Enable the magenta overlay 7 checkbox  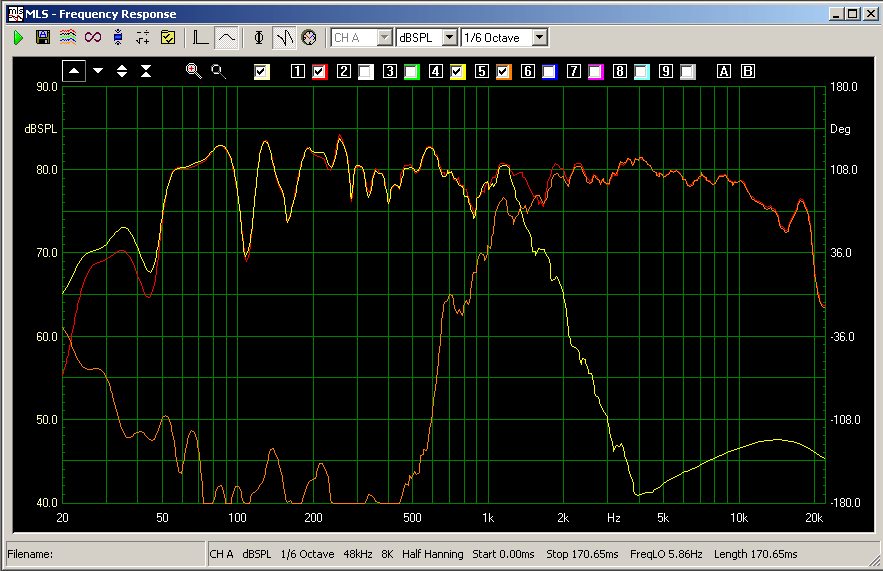pos(596,72)
